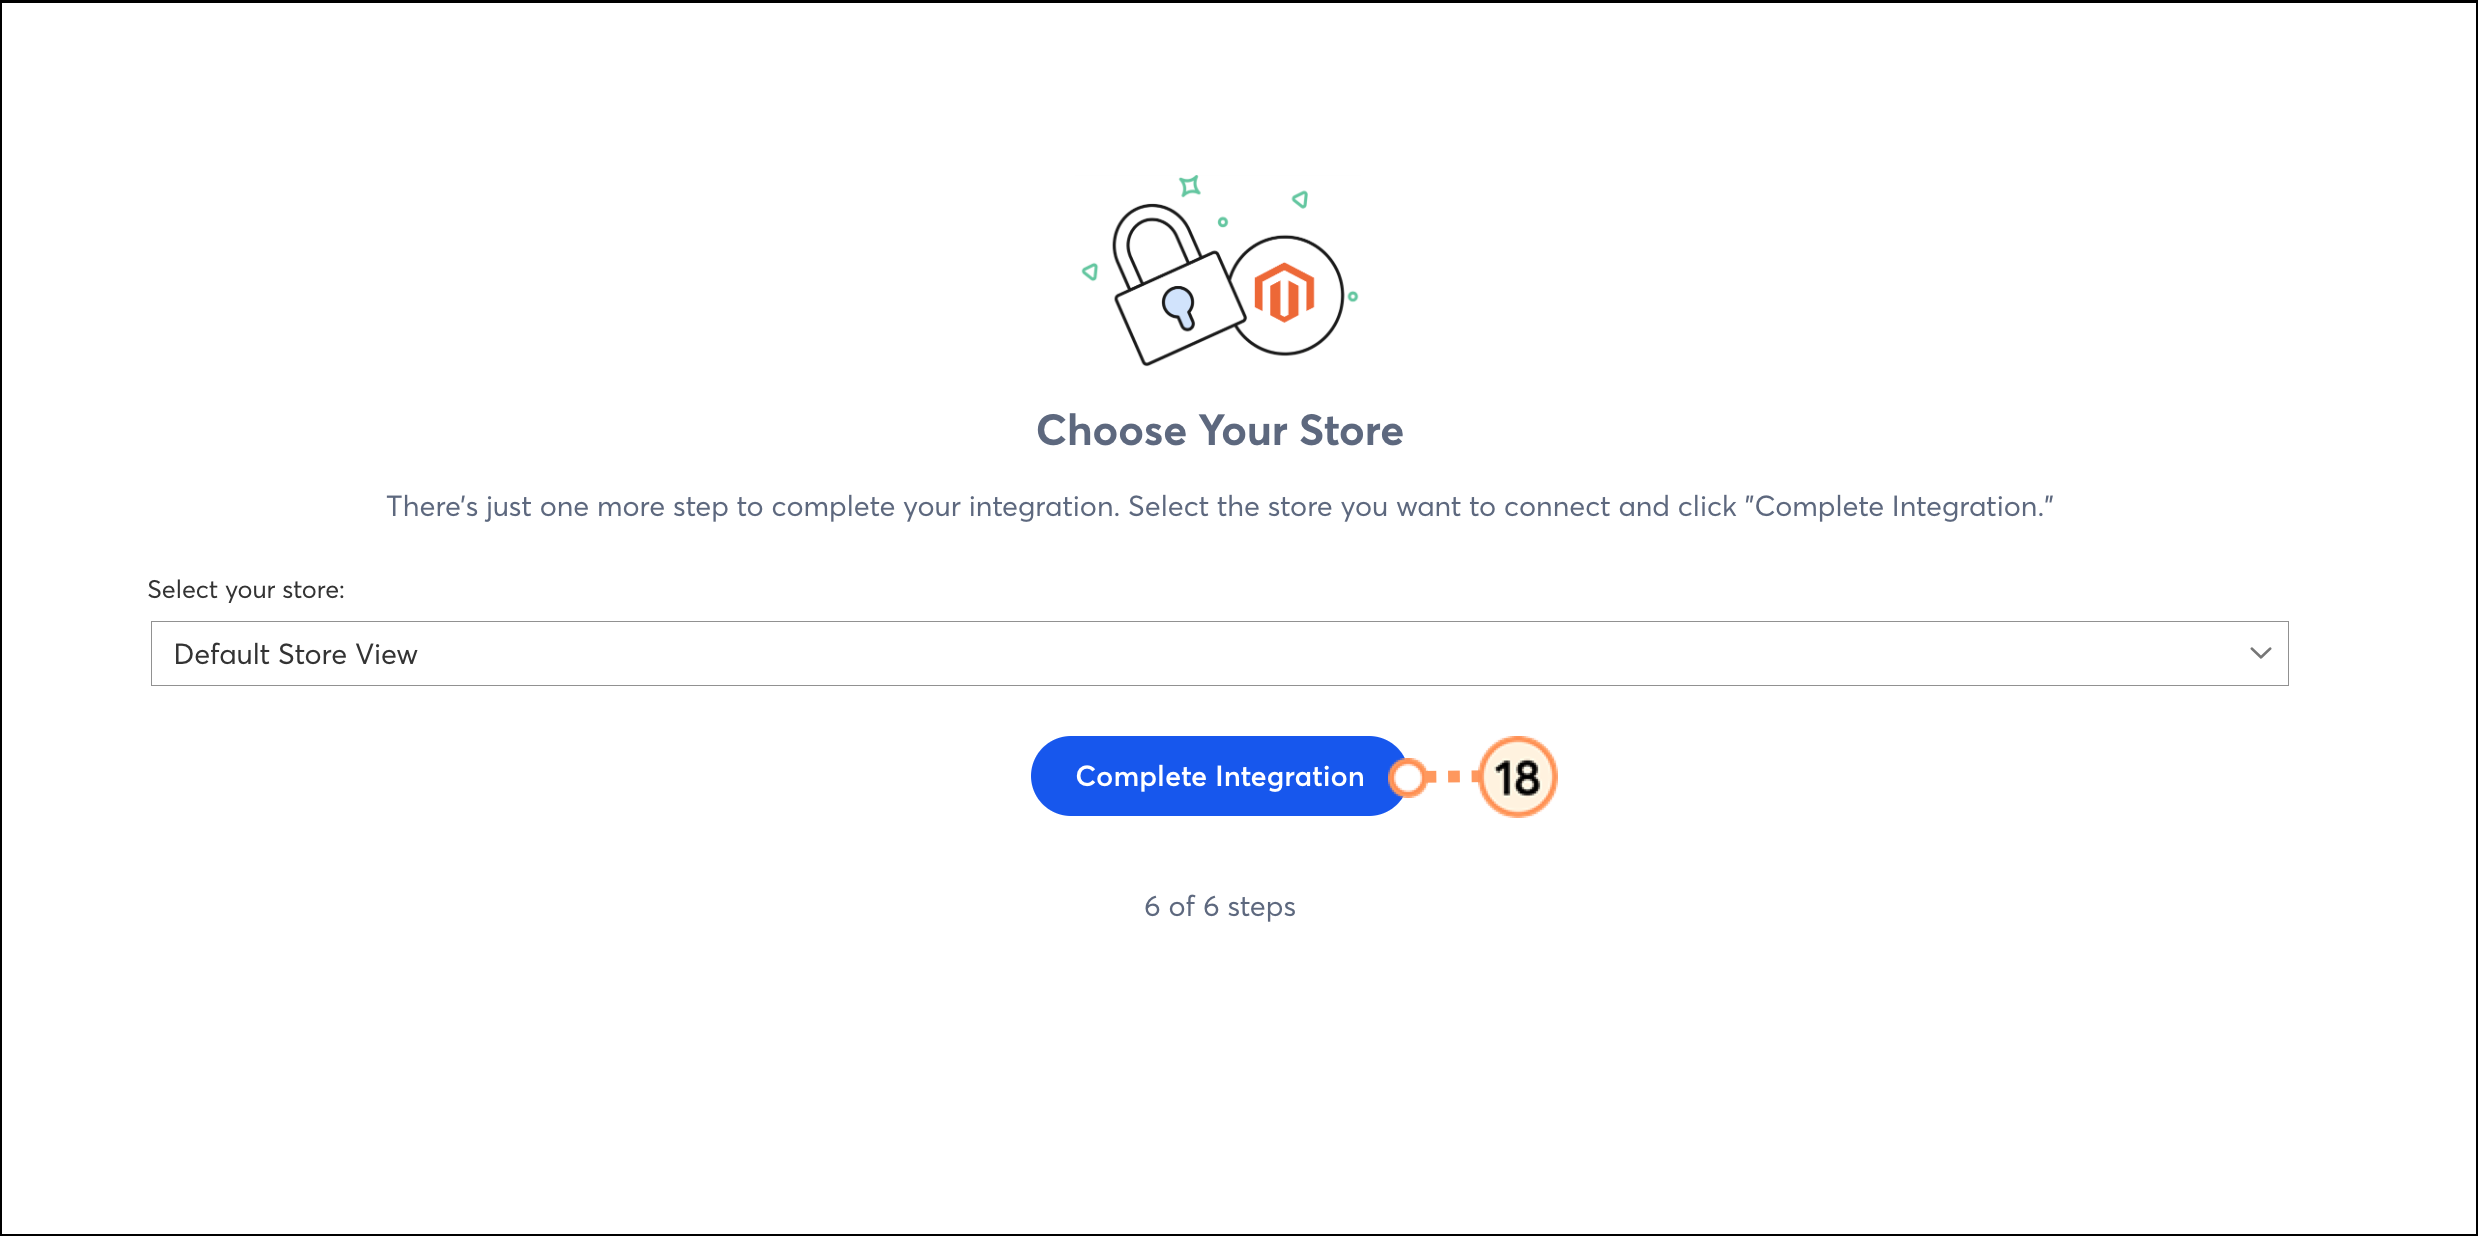Screen dimensions: 2478x1236
Task: Click the Complete Integration button
Action: click(x=1219, y=776)
